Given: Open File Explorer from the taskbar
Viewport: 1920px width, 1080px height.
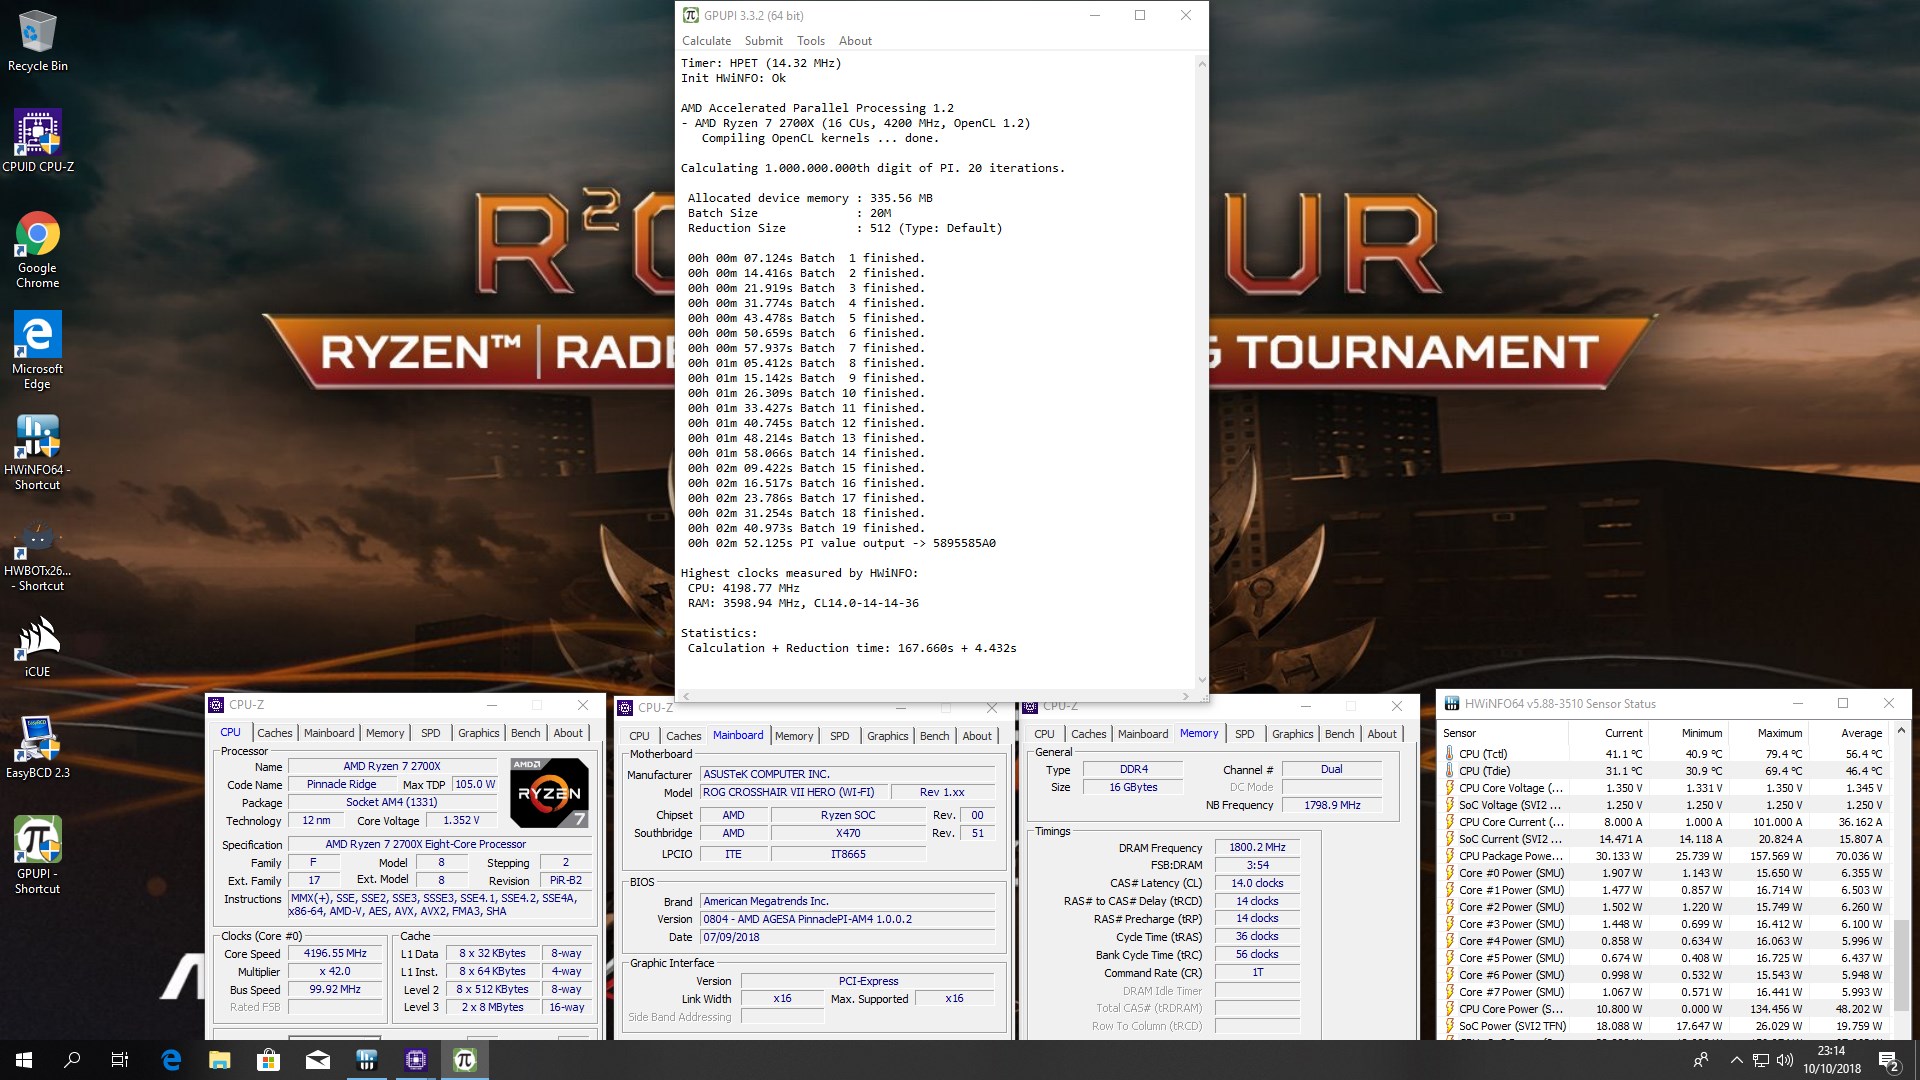Looking at the screenshot, I should 220,1060.
